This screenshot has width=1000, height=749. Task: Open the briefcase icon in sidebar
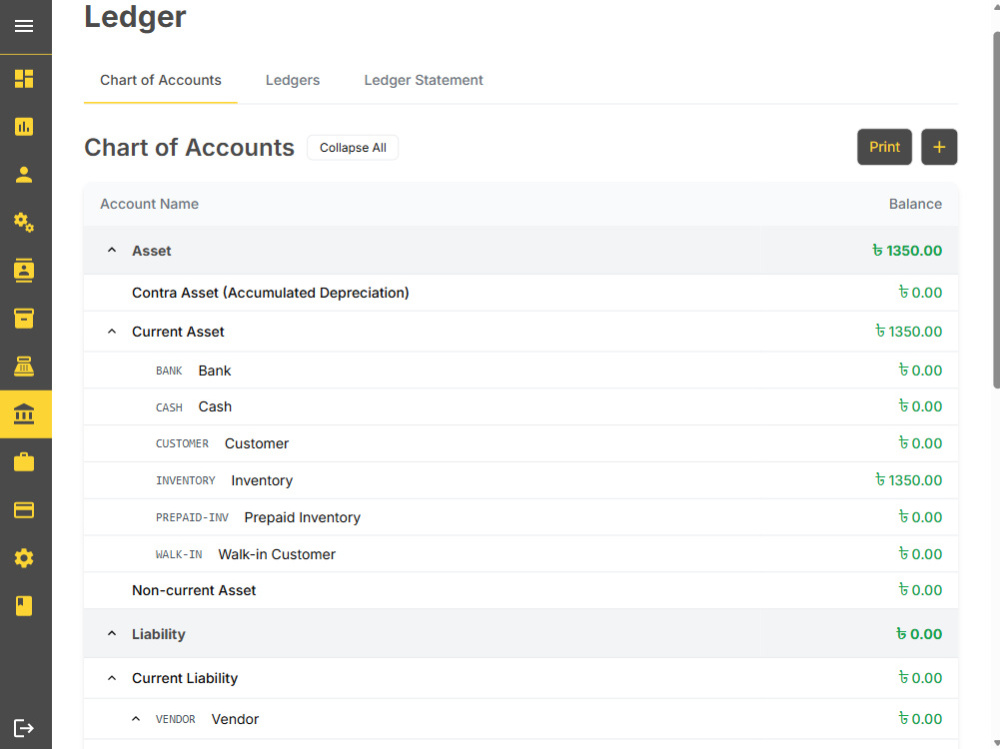24,462
